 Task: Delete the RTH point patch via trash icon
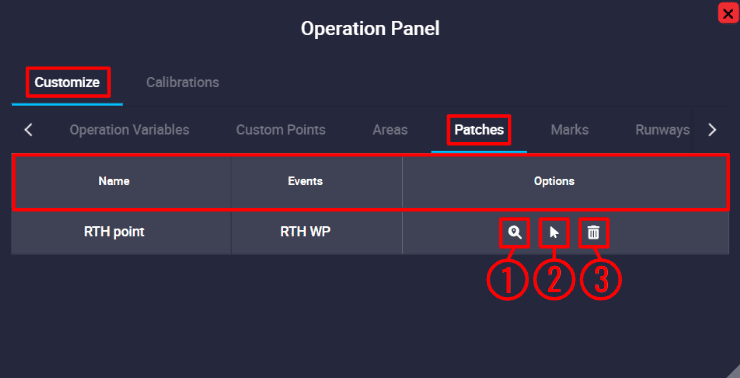coord(593,232)
